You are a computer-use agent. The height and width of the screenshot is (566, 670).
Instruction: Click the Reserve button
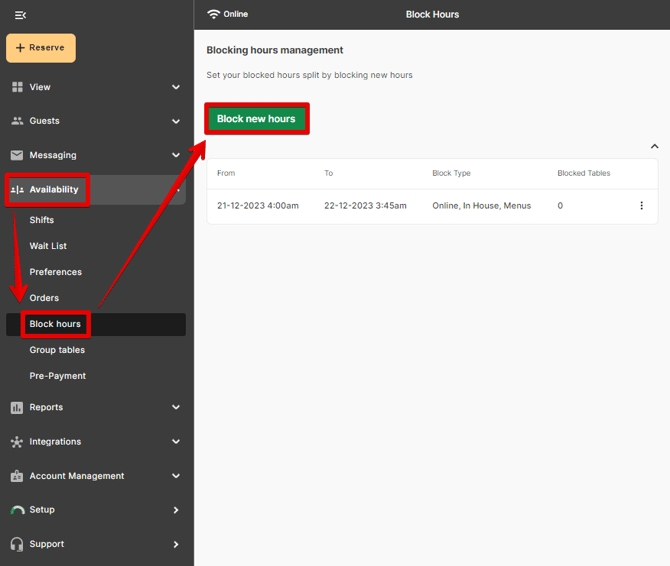(41, 48)
